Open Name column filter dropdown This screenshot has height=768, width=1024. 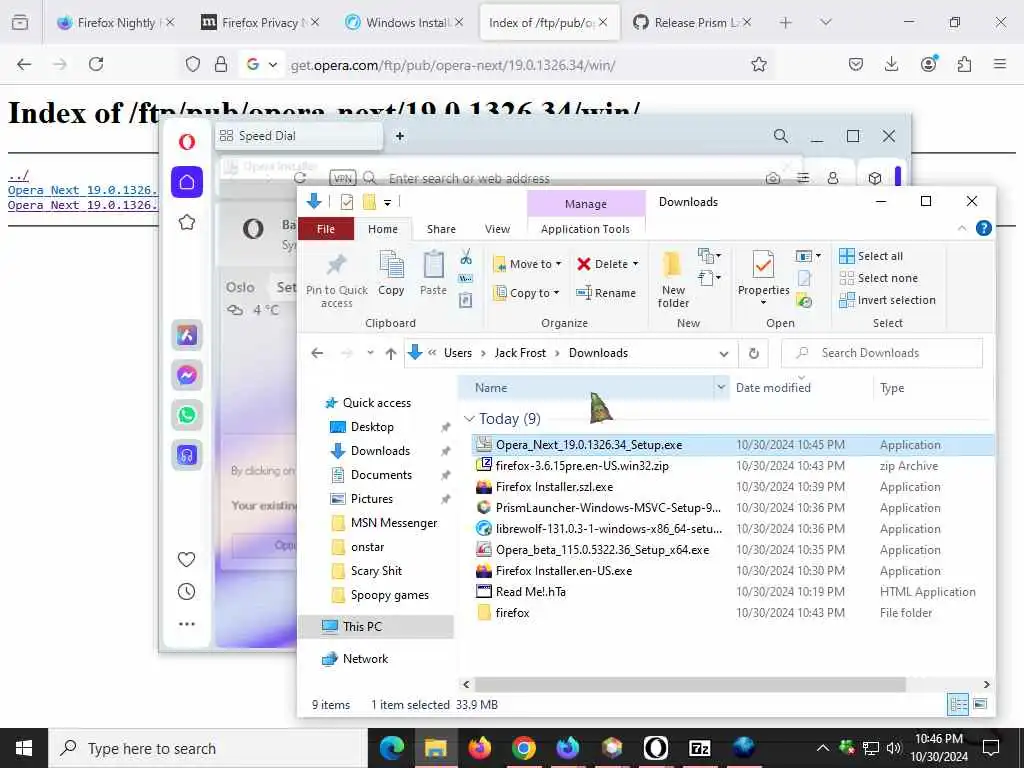721,387
